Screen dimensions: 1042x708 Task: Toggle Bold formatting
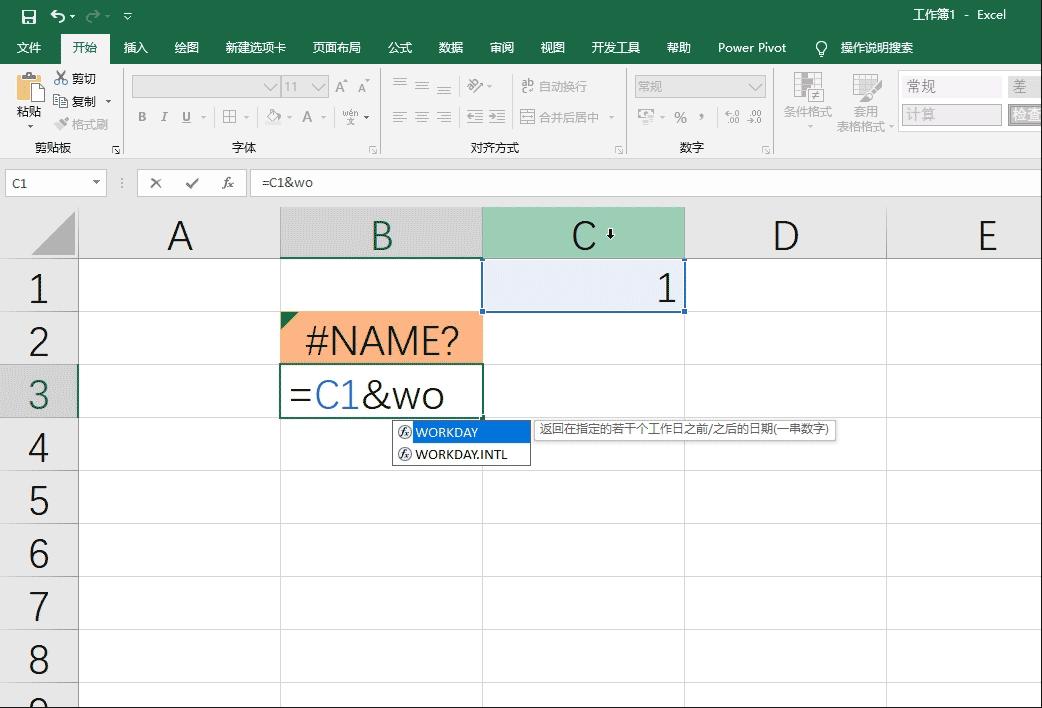142,117
